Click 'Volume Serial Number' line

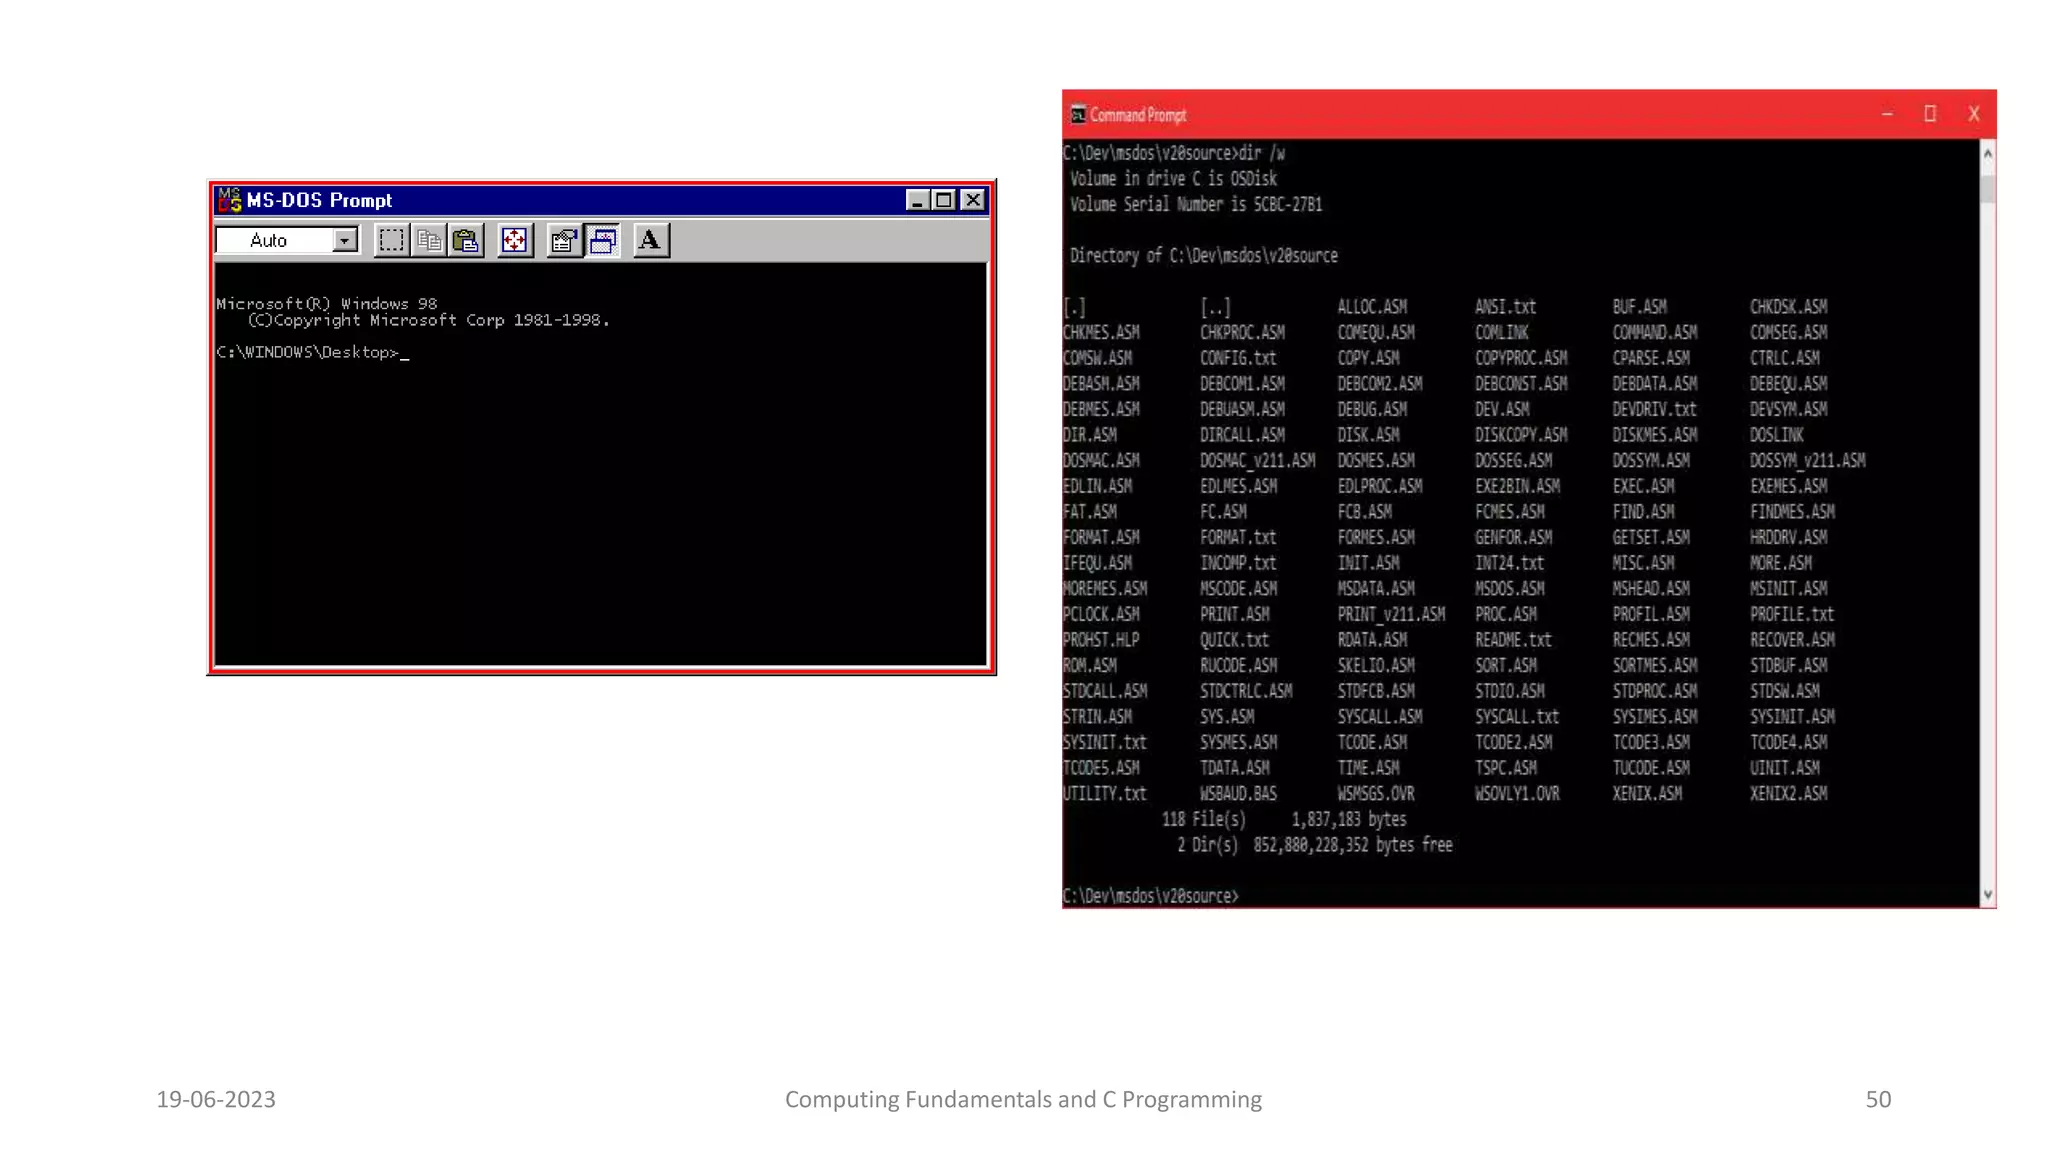coord(1196,205)
